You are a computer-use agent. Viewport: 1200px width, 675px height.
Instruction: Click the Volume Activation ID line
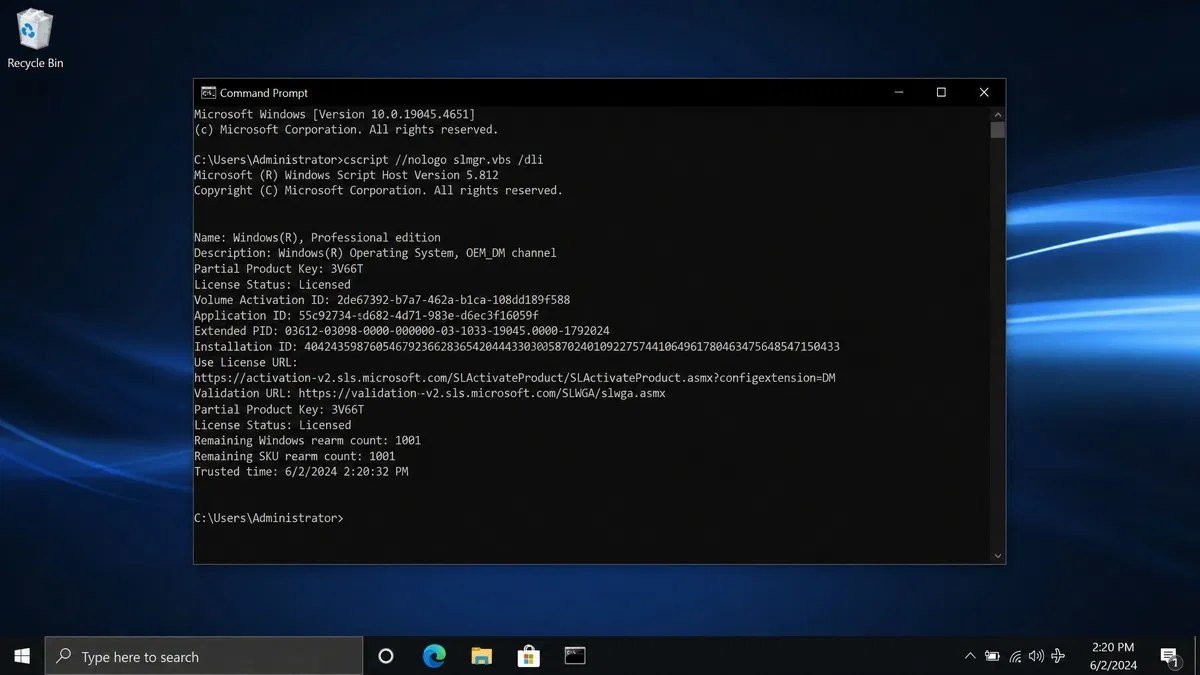382,300
